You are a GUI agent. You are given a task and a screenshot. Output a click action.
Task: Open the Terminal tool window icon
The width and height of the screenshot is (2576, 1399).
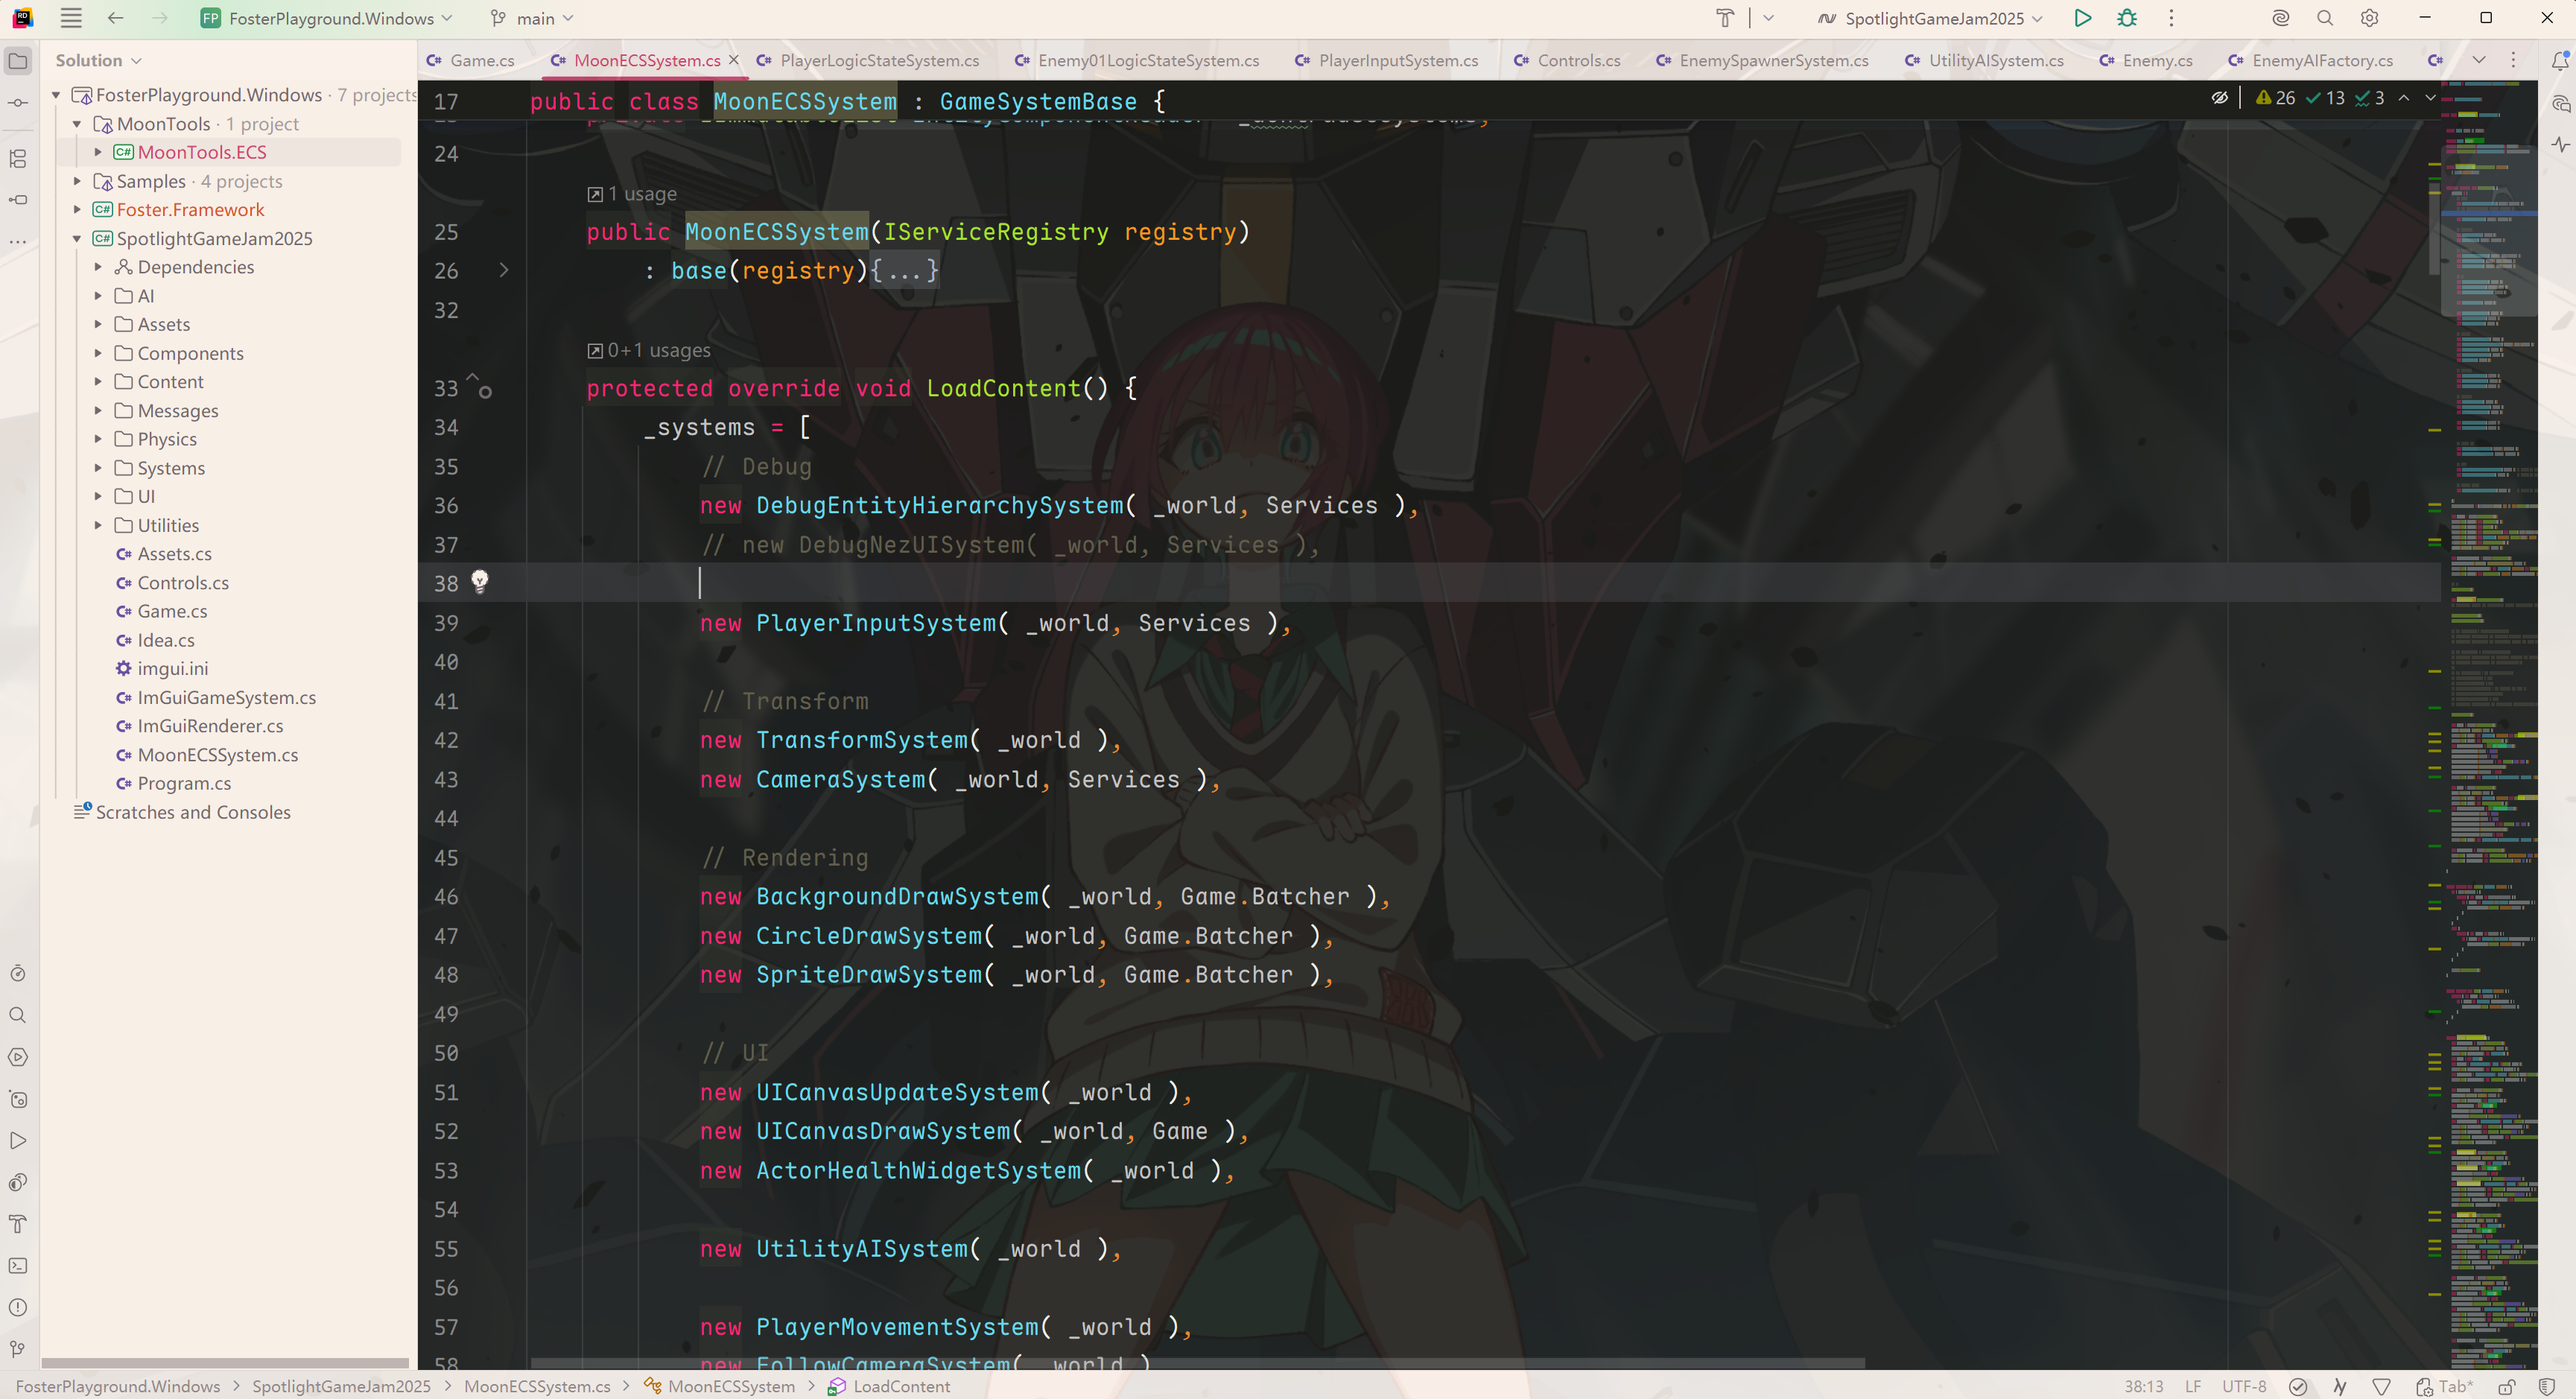18,1265
